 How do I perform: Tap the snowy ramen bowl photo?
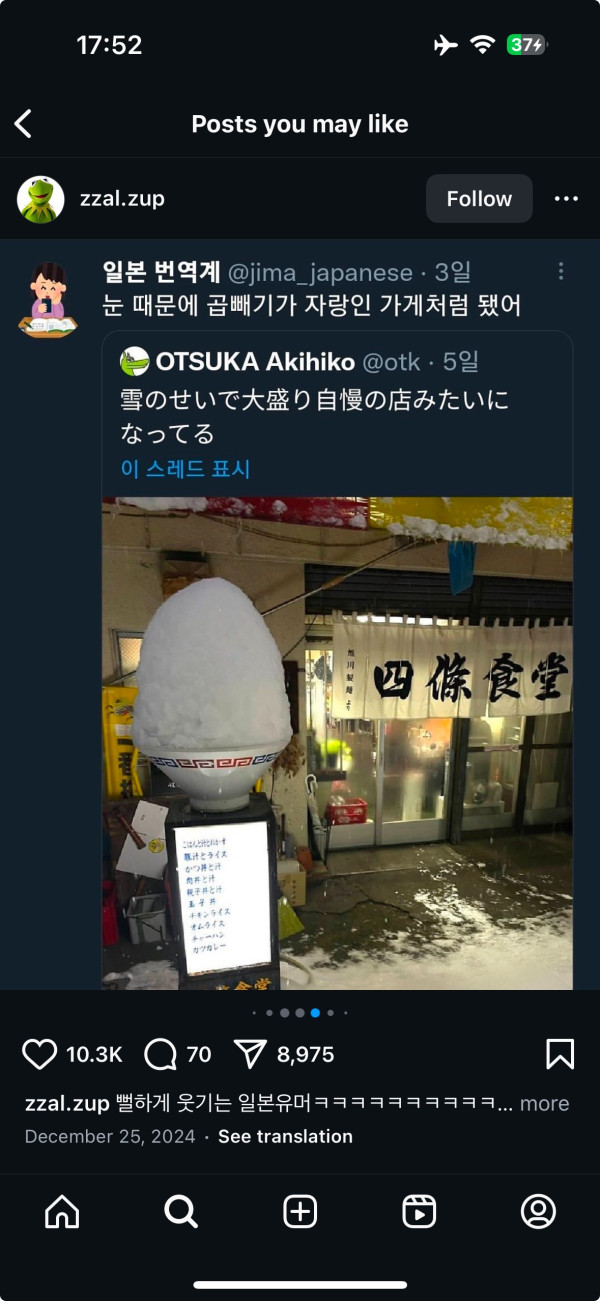tap(337, 743)
